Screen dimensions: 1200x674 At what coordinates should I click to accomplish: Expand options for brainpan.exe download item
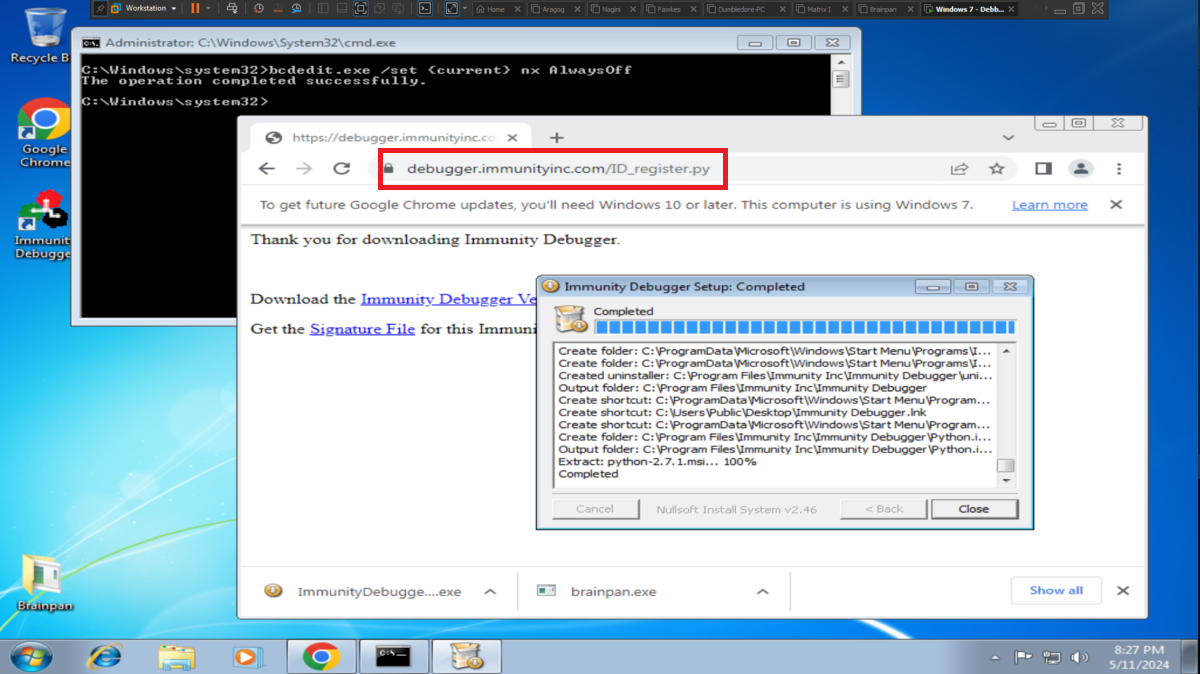pyautogui.click(x=762, y=591)
